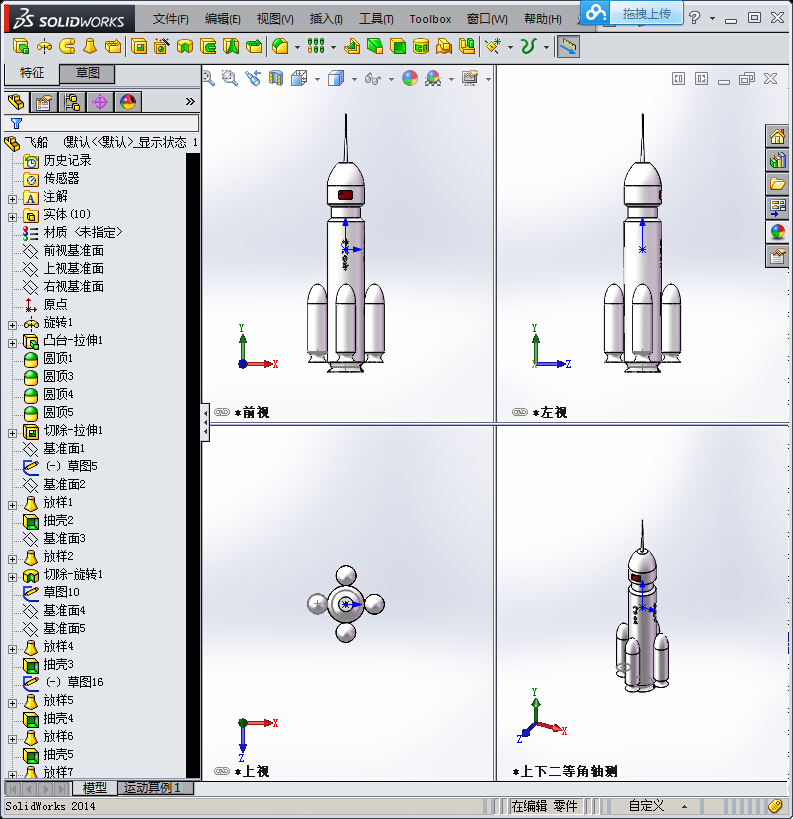Image resolution: width=793 pixels, height=819 pixels.
Task: Open the PropertyManager tab
Action: (x=44, y=101)
